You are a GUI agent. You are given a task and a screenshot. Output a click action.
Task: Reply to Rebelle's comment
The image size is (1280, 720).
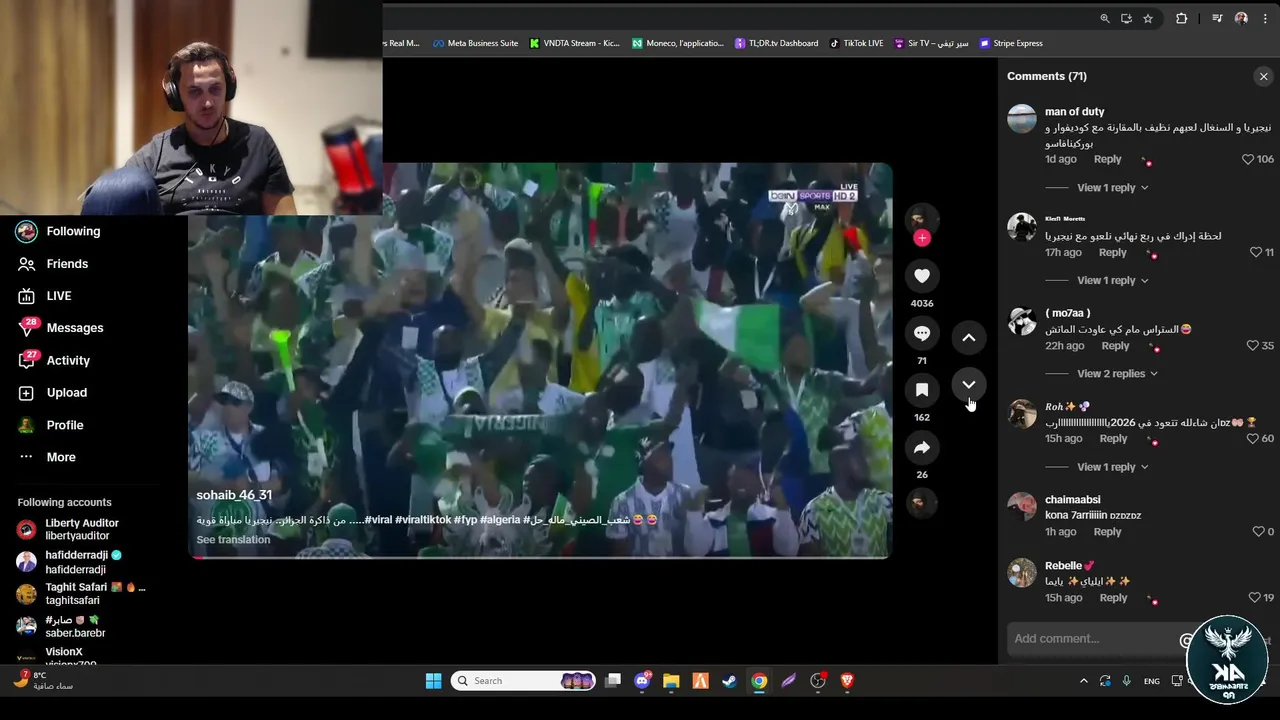pos(1113,598)
